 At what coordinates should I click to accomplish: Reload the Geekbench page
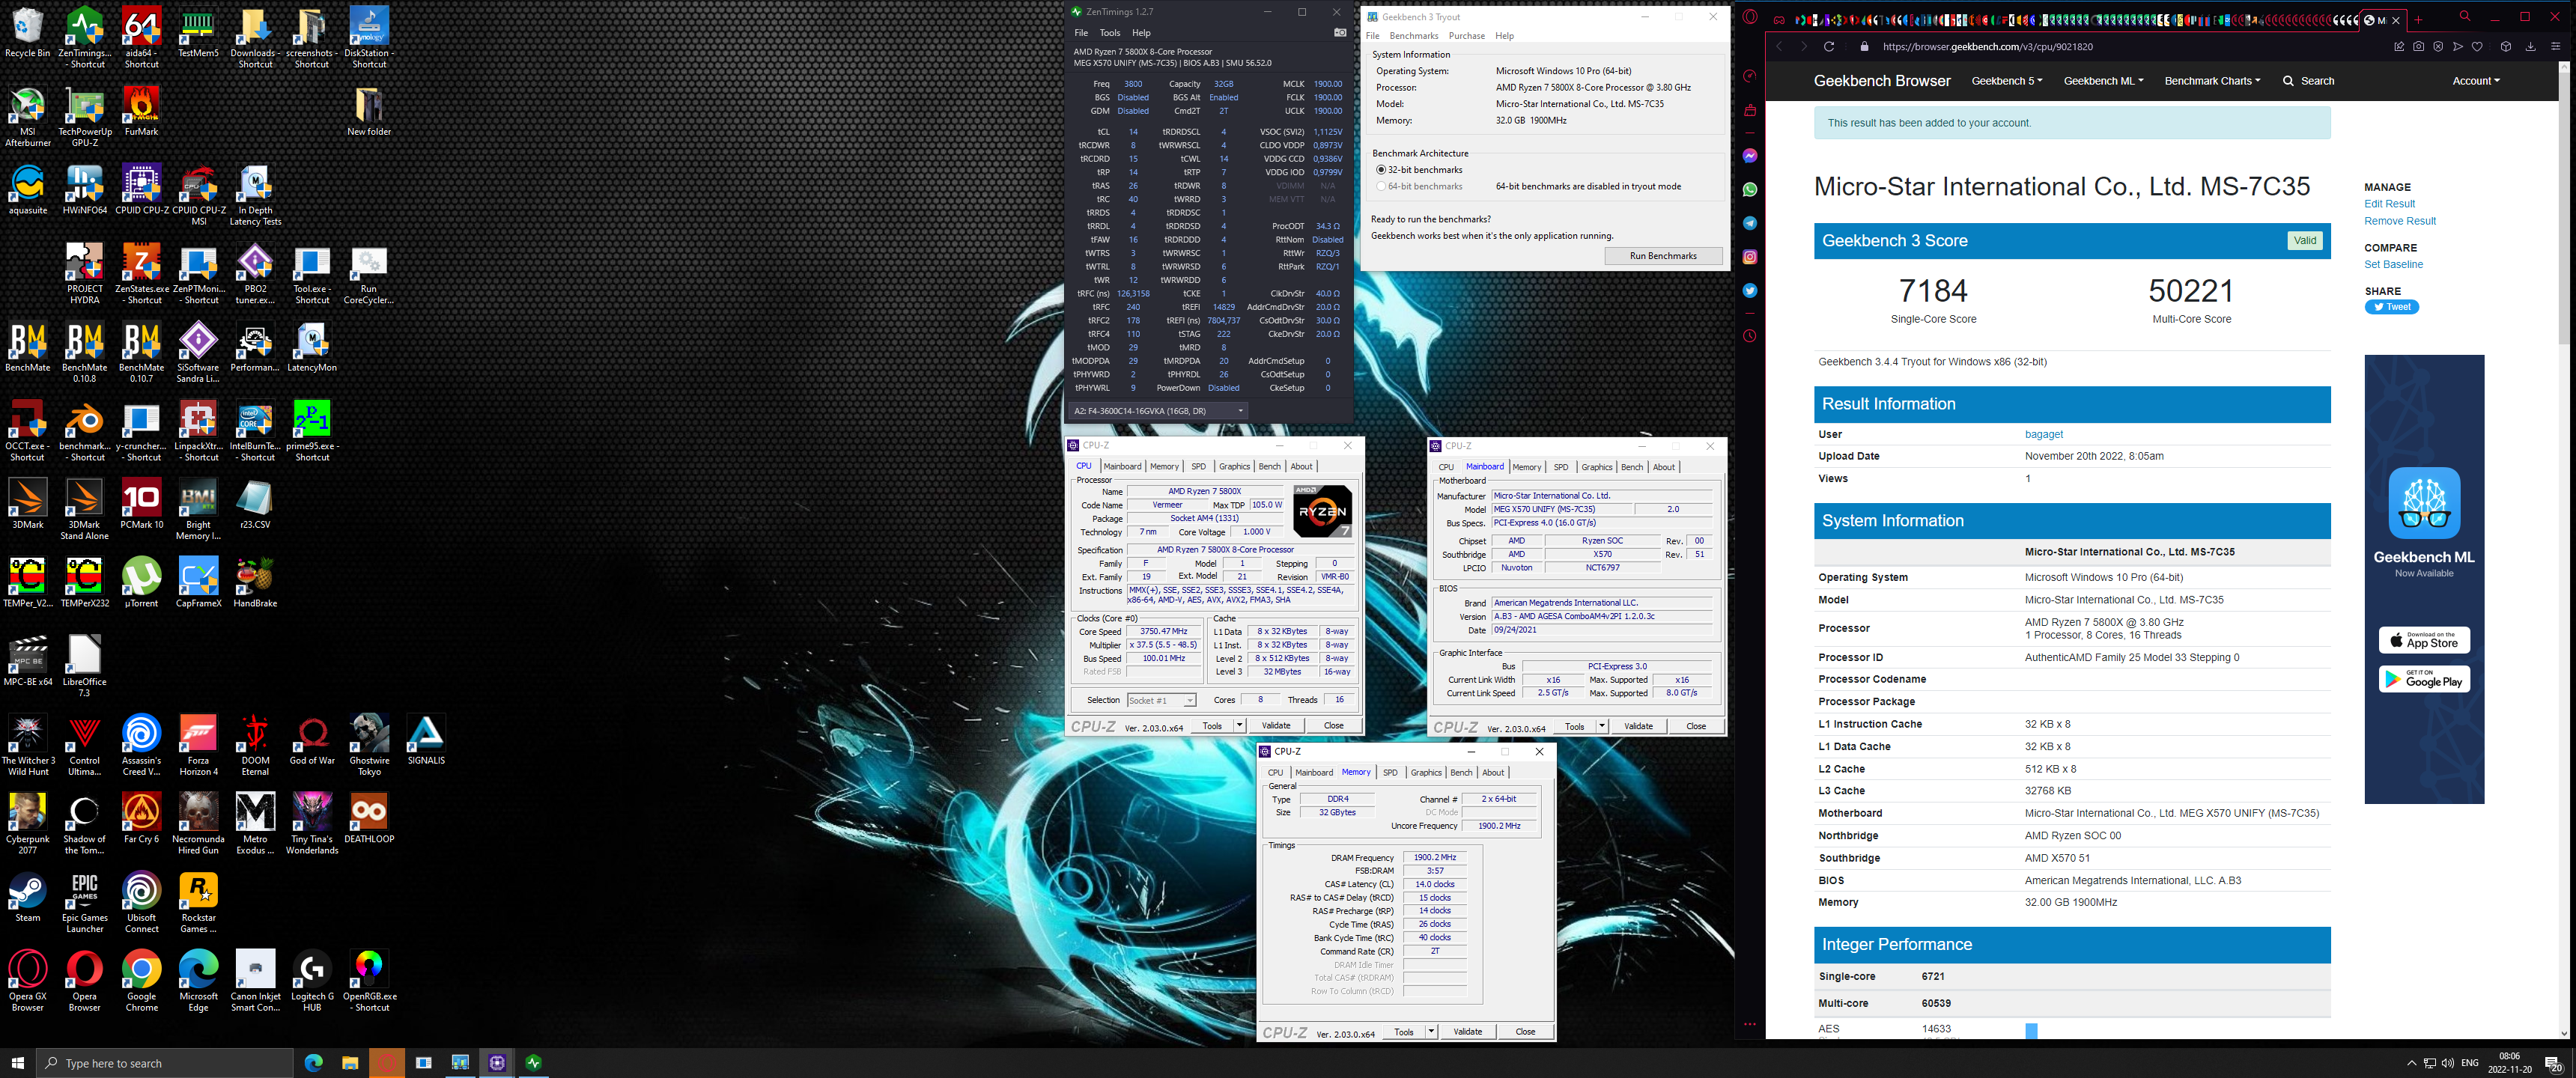(x=1829, y=47)
